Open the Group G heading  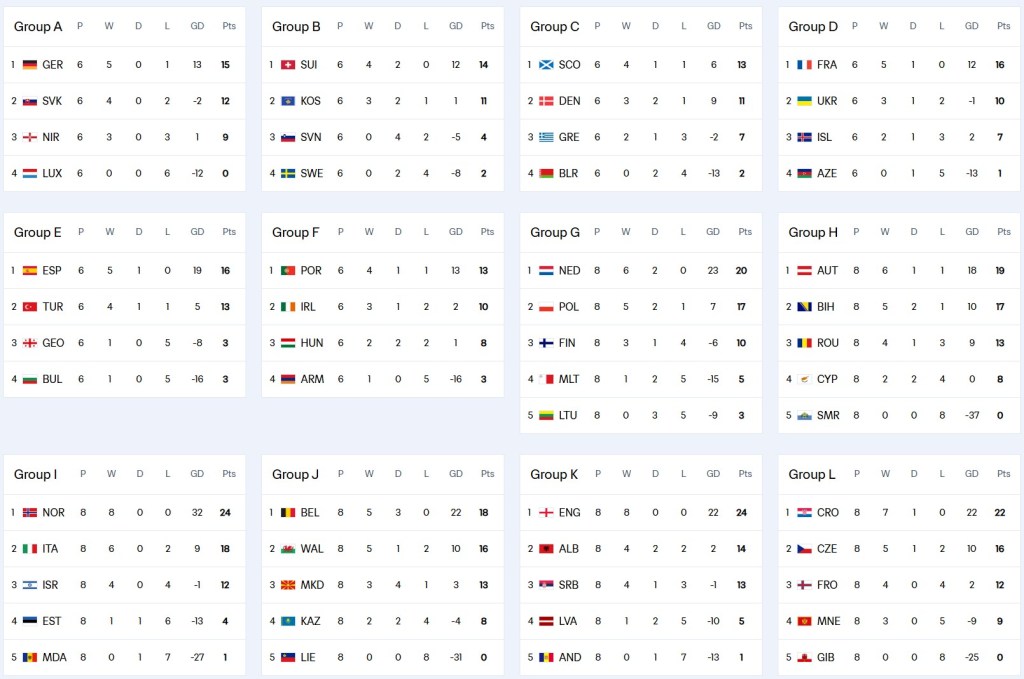click(x=555, y=232)
